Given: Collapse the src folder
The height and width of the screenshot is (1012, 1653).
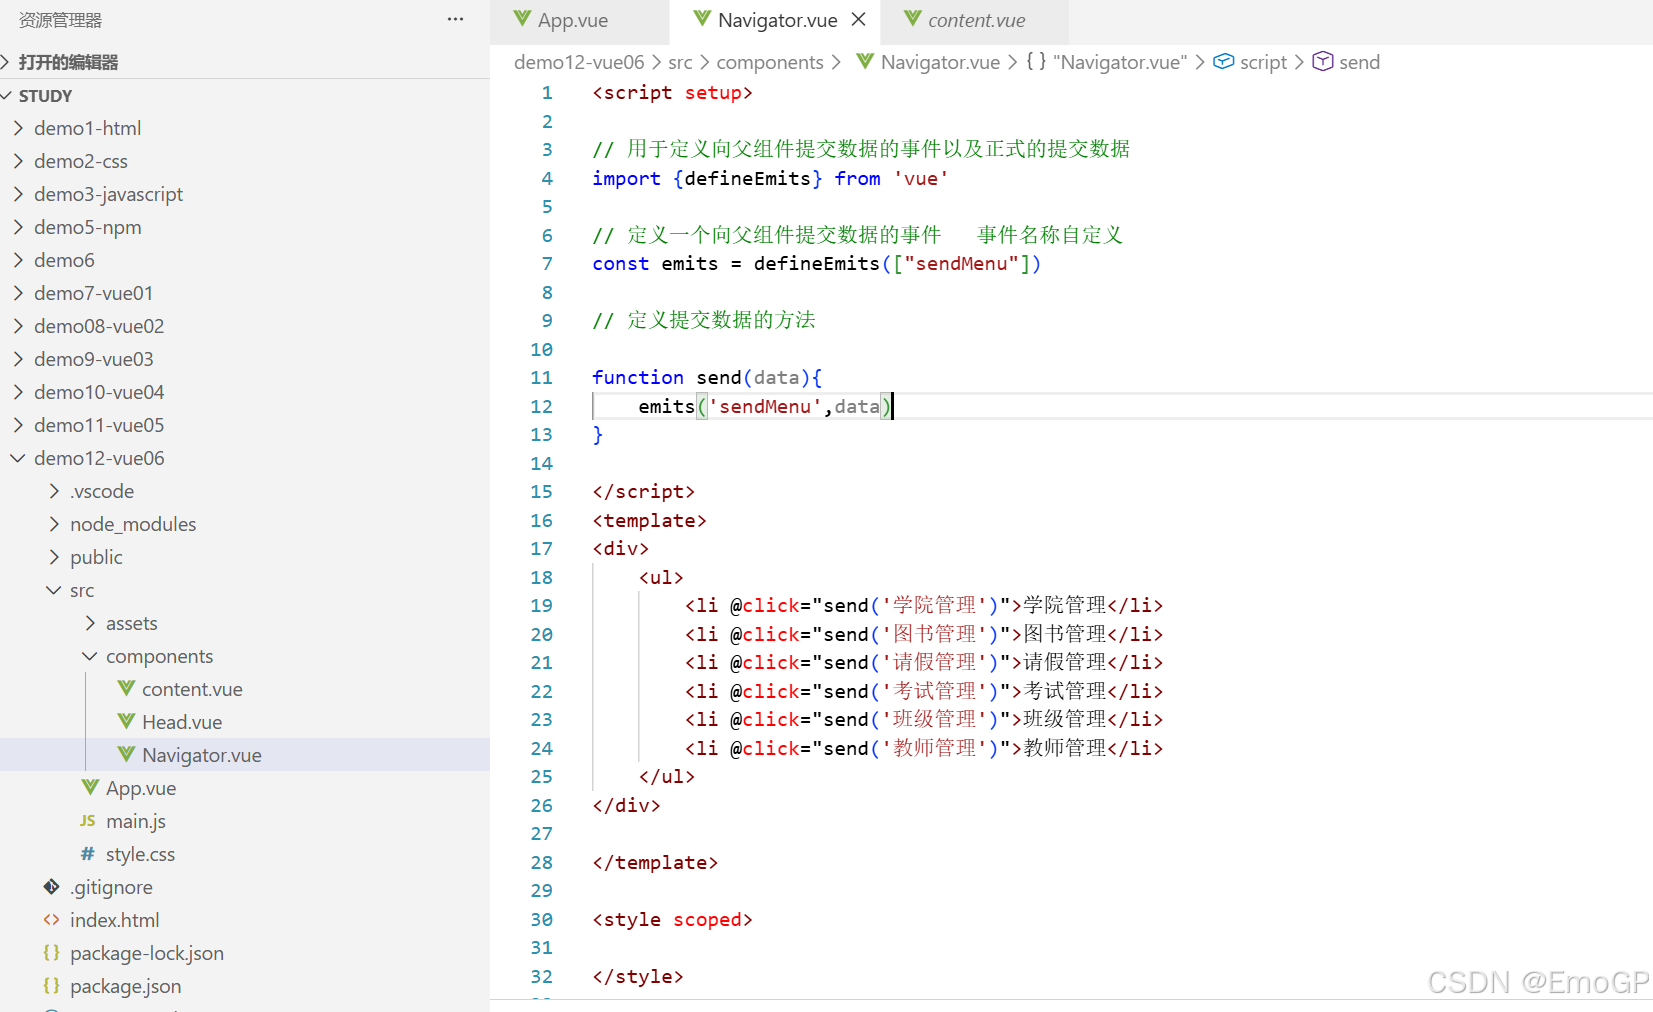Looking at the screenshot, I should point(245,590).
